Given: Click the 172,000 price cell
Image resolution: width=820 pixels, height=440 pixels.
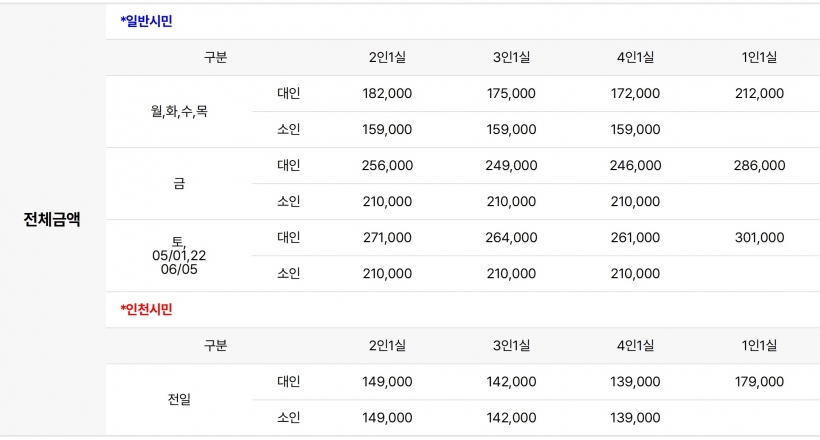Looking at the screenshot, I should 635,93.
